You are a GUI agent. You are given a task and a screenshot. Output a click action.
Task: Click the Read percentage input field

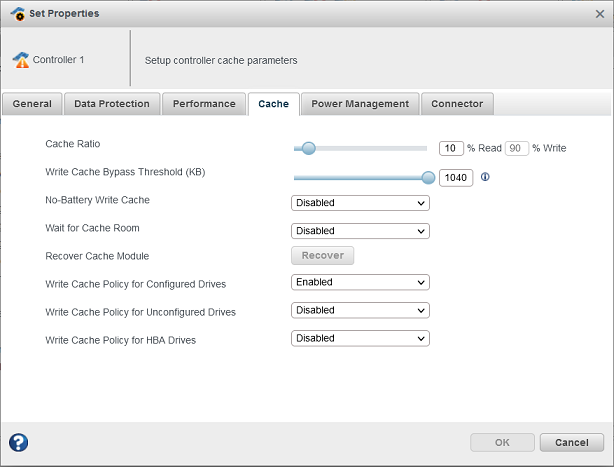[x=451, y=148]
